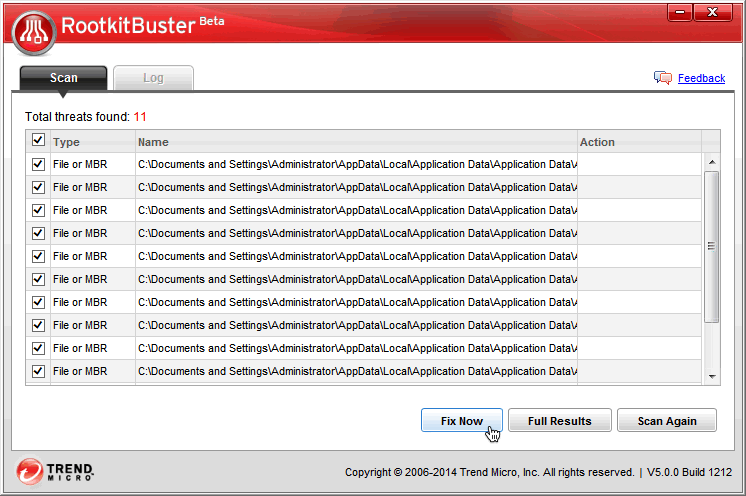746x496 pixels.
Task: Click the 'Total threats found: 11' text
Action: tap(86, 117)
